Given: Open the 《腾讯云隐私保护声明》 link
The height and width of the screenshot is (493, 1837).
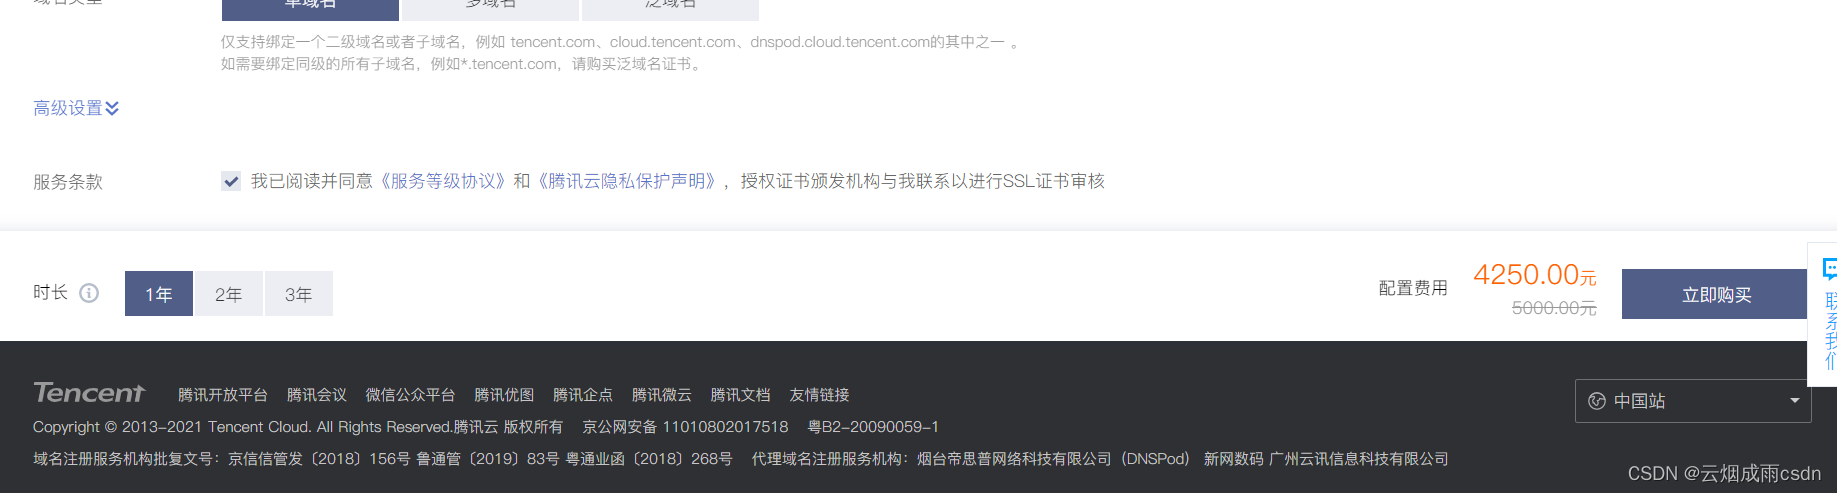Looking at the screenshot, I should [x=626, y=181].
